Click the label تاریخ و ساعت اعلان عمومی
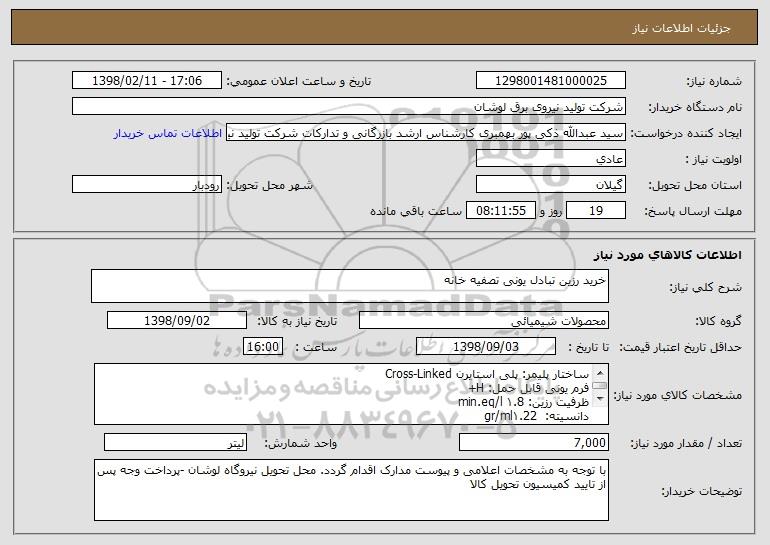This screenshot has height=545, width=770. tap(299, 82)
